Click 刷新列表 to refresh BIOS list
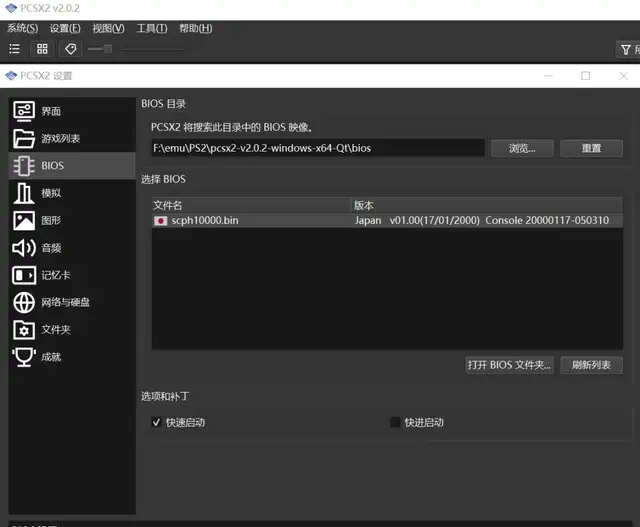Viewport: 640px width, 527px height. pos(591,365)
